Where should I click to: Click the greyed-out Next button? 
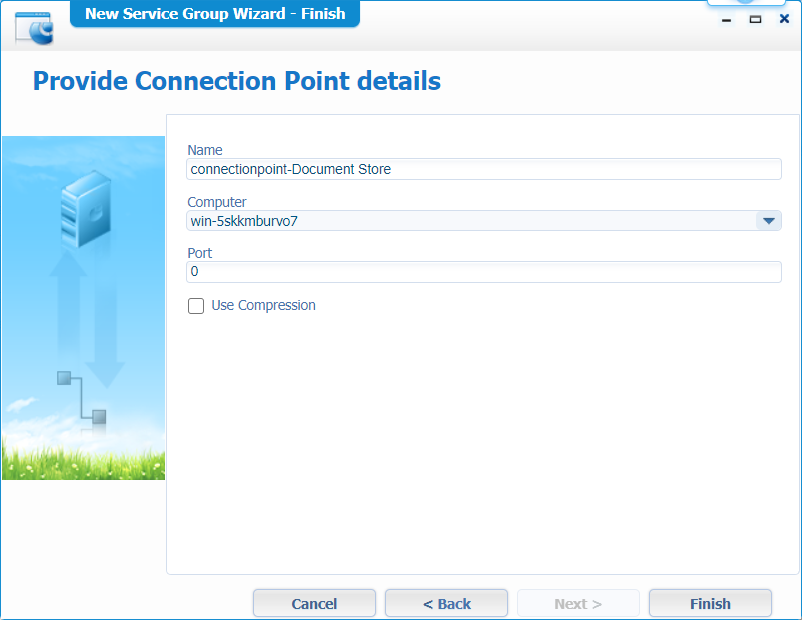(578, 604)
